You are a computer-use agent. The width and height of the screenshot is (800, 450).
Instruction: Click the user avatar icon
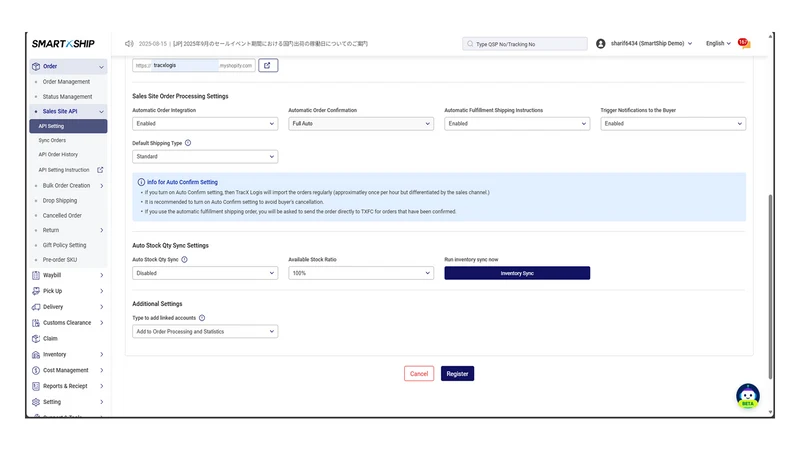click(x=601, y=44)
